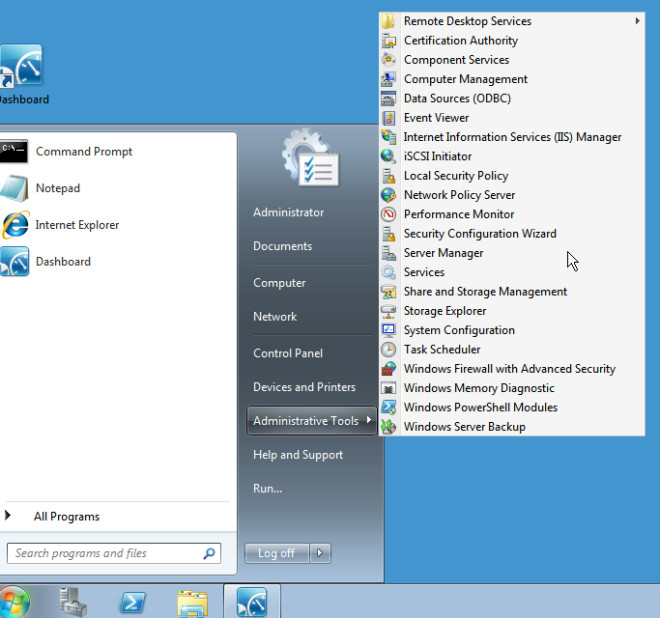The width and height of the screenshot is (660, 618).
Task: Open the shutdown options arrow beside Log off
Action: [x=320, y=553]
